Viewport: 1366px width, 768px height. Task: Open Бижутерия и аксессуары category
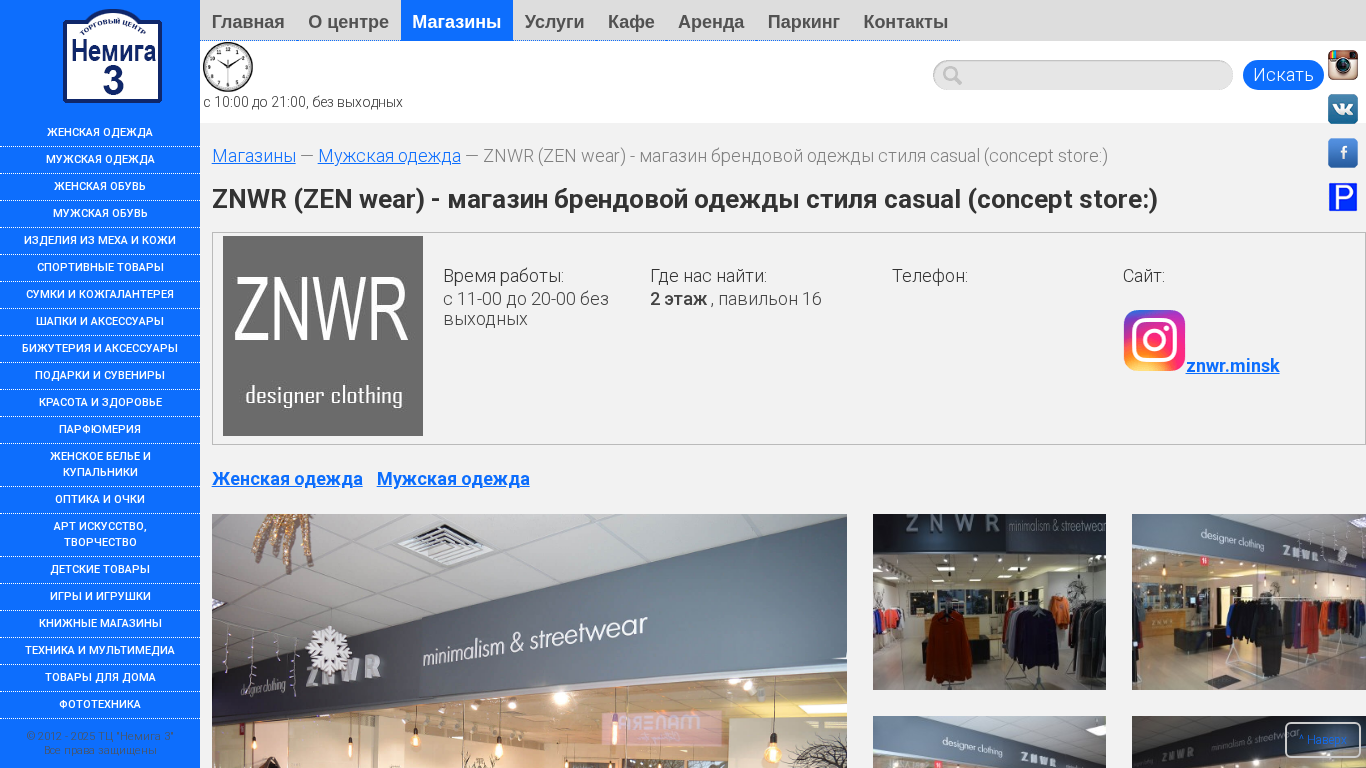pyautogui.click(x=100, y=349)
